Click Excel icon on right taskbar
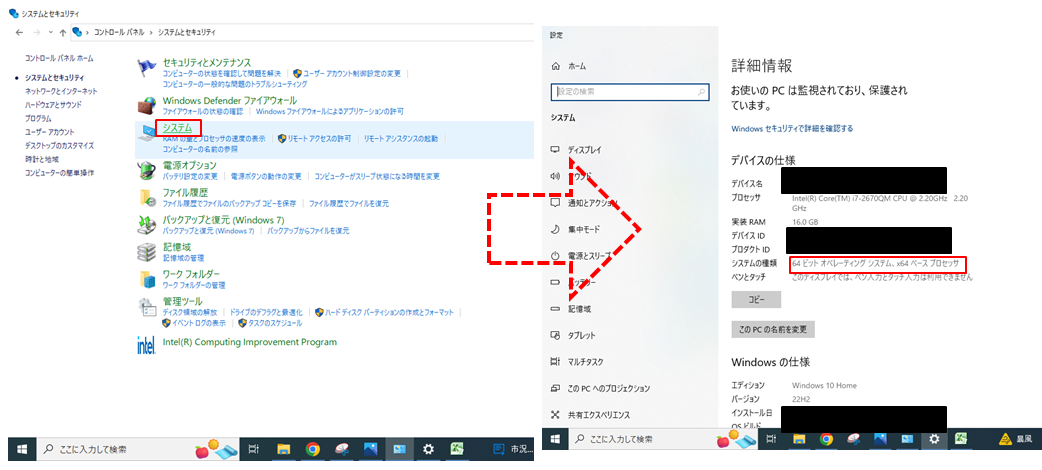Image resolution: width=1042 pixels, height=470 pixels. (x=960, y=439)
